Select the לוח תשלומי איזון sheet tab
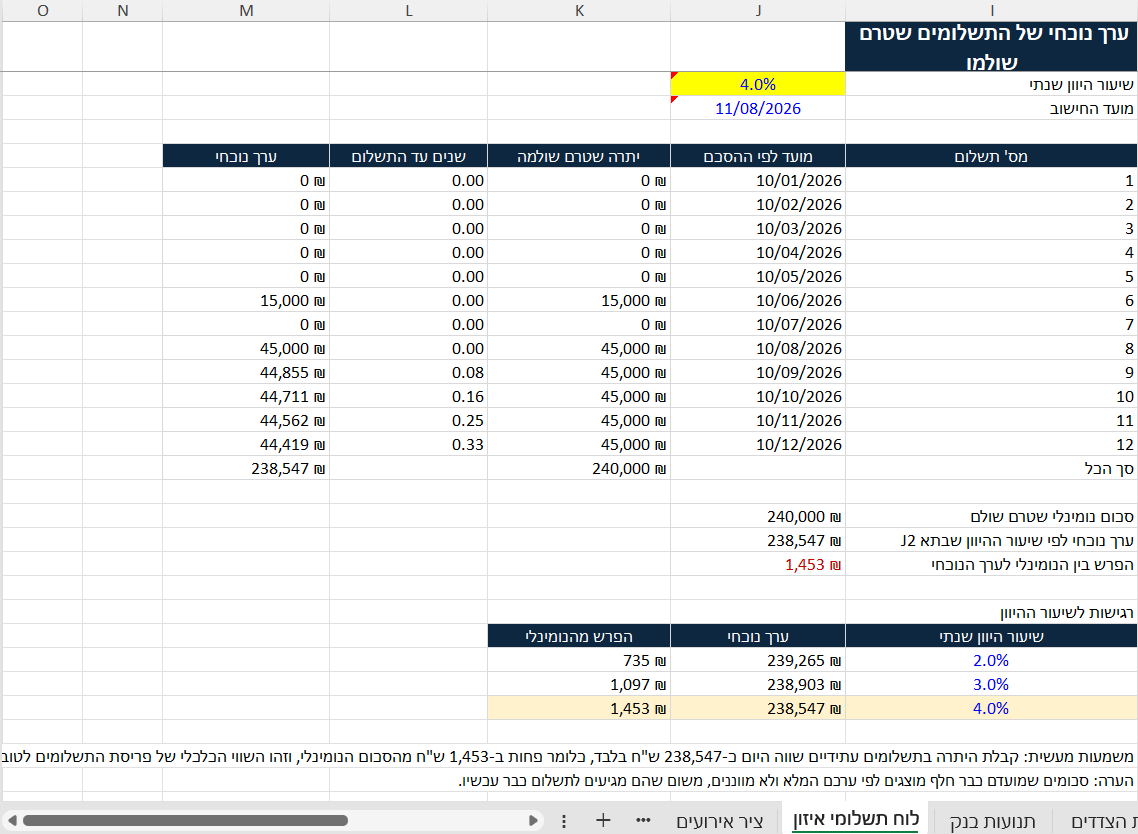This screenshot has height=834, width=1138. click(x=856, y=819)
